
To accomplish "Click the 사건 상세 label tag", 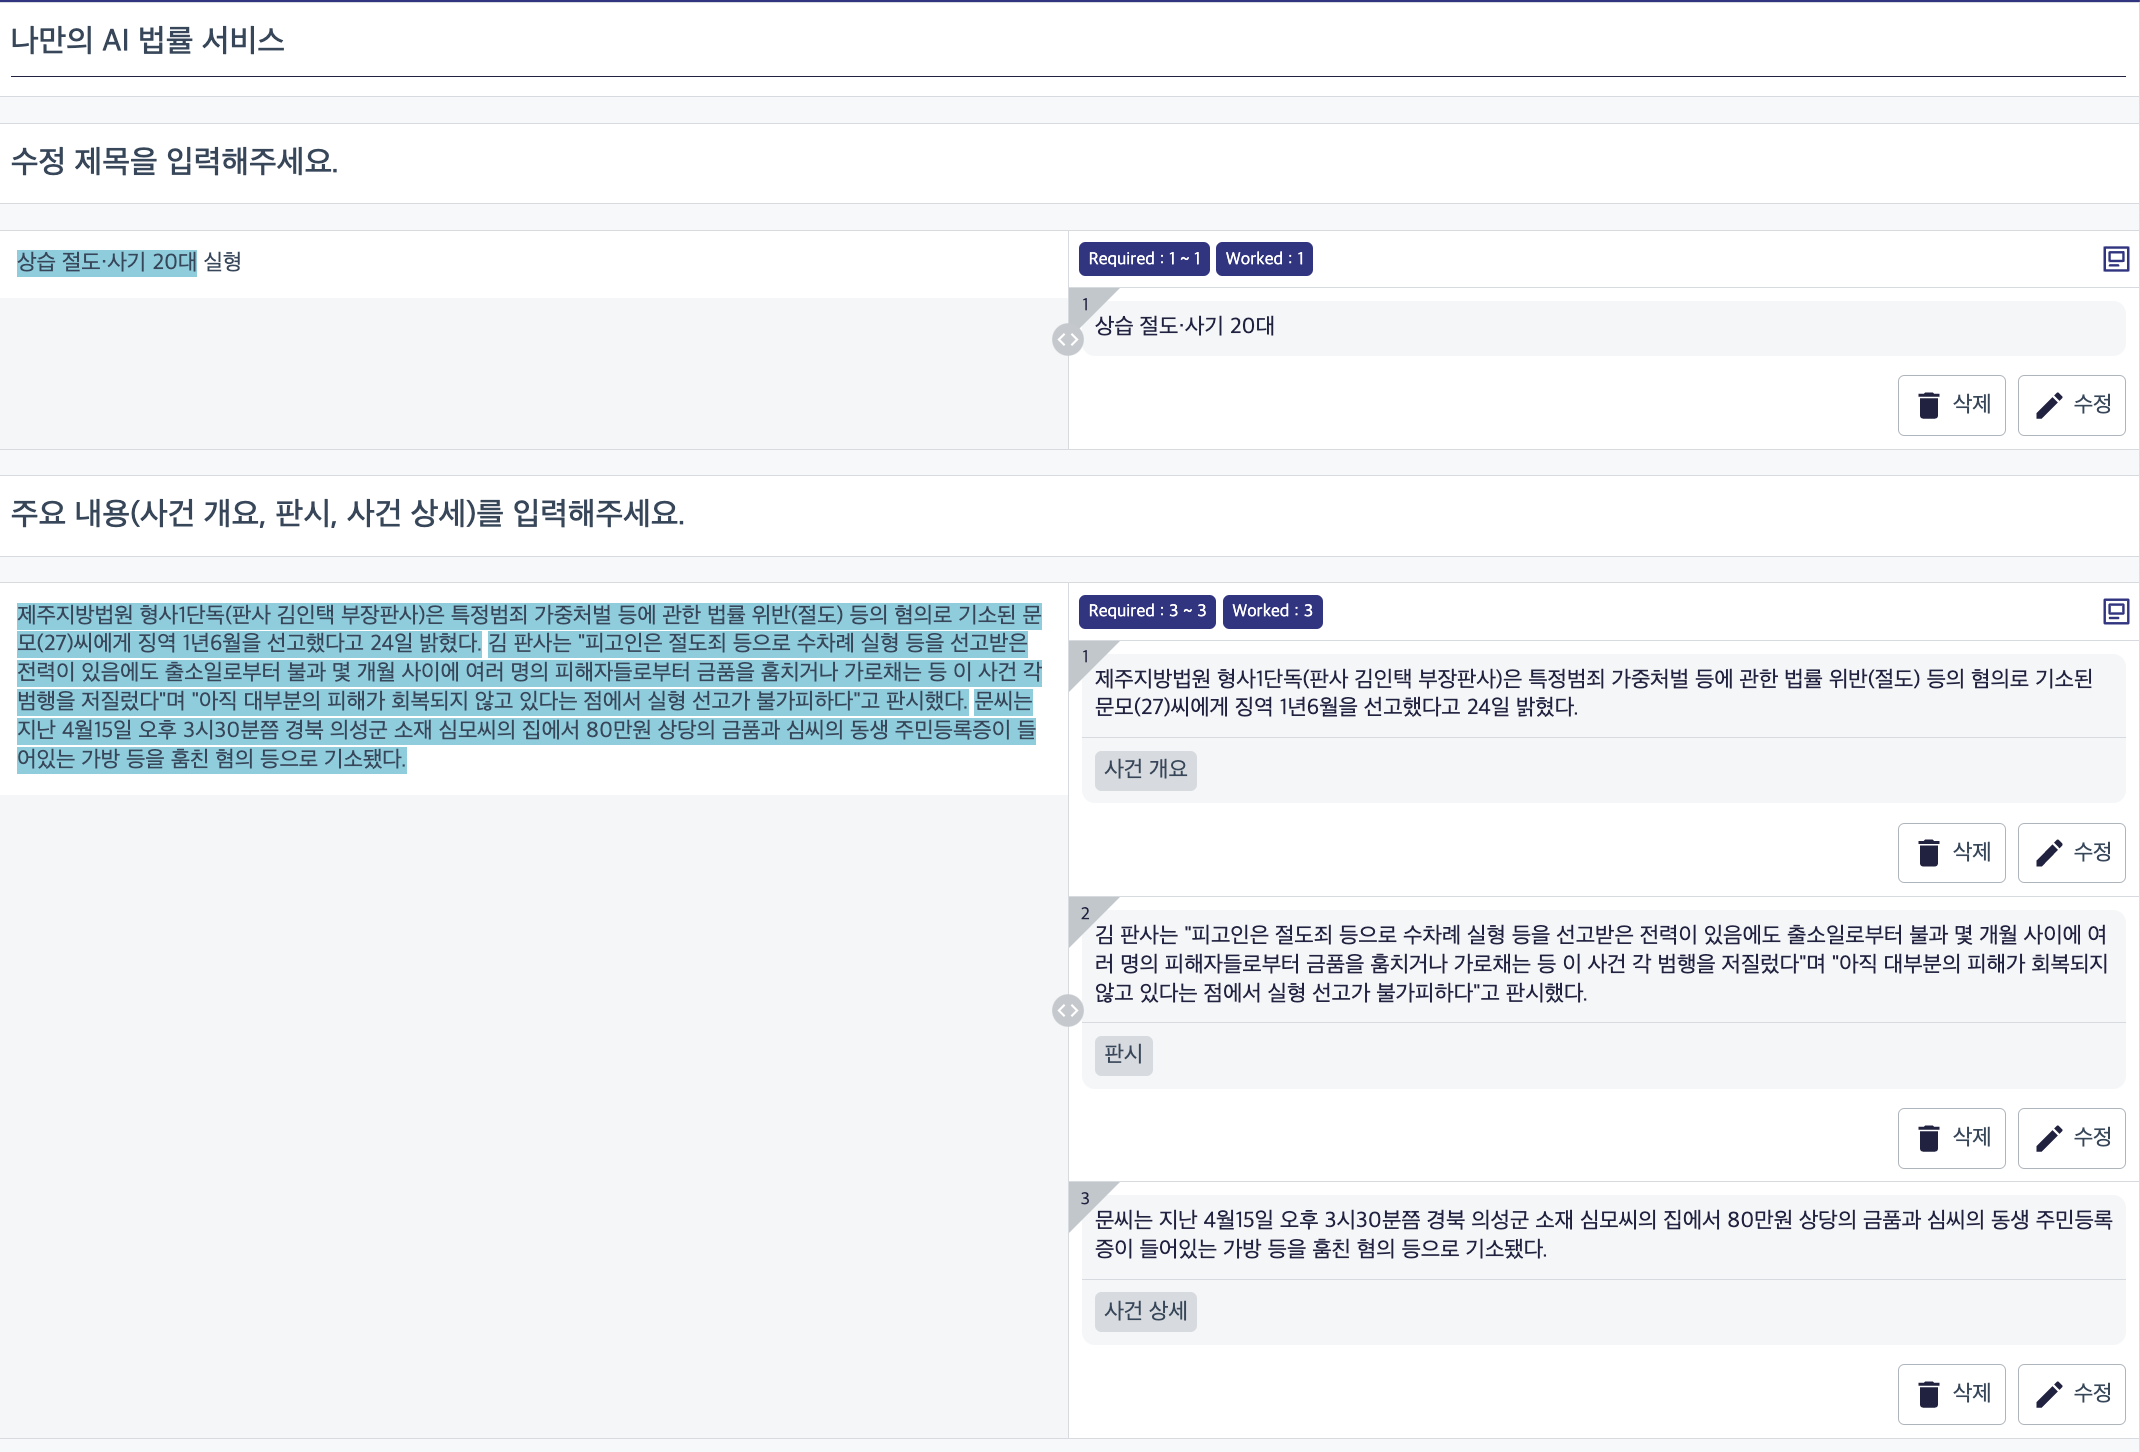I will (x=1145, y=1311).
